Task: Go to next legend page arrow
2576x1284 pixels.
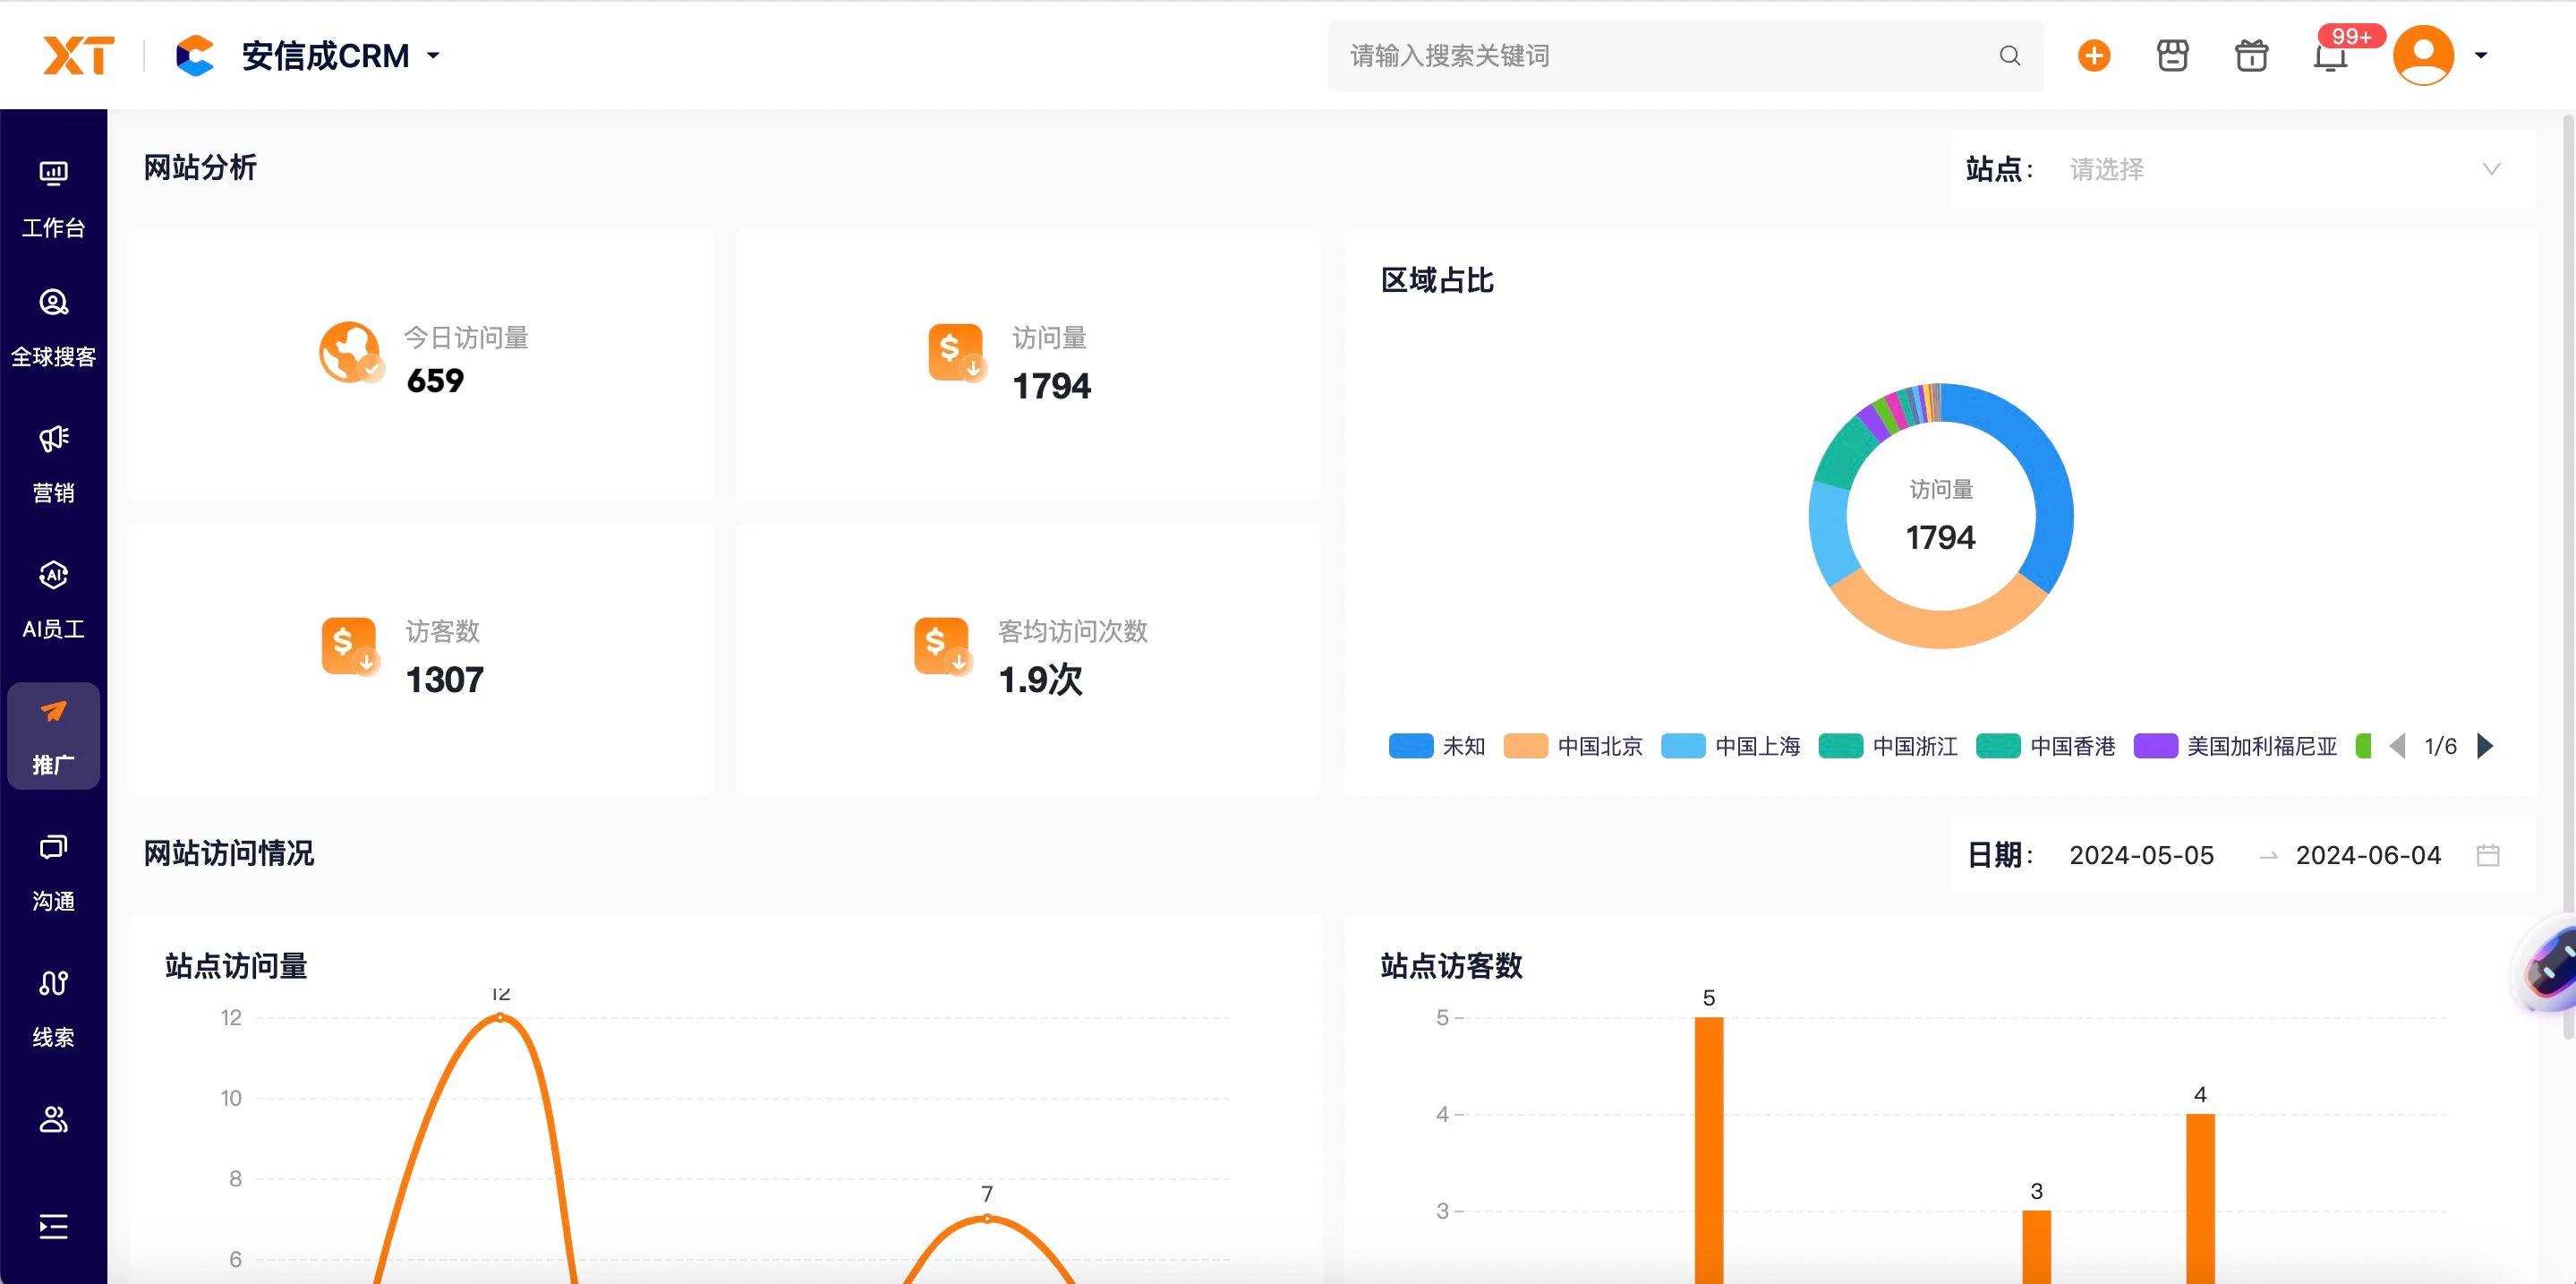Action: (x=2485, y=746)
